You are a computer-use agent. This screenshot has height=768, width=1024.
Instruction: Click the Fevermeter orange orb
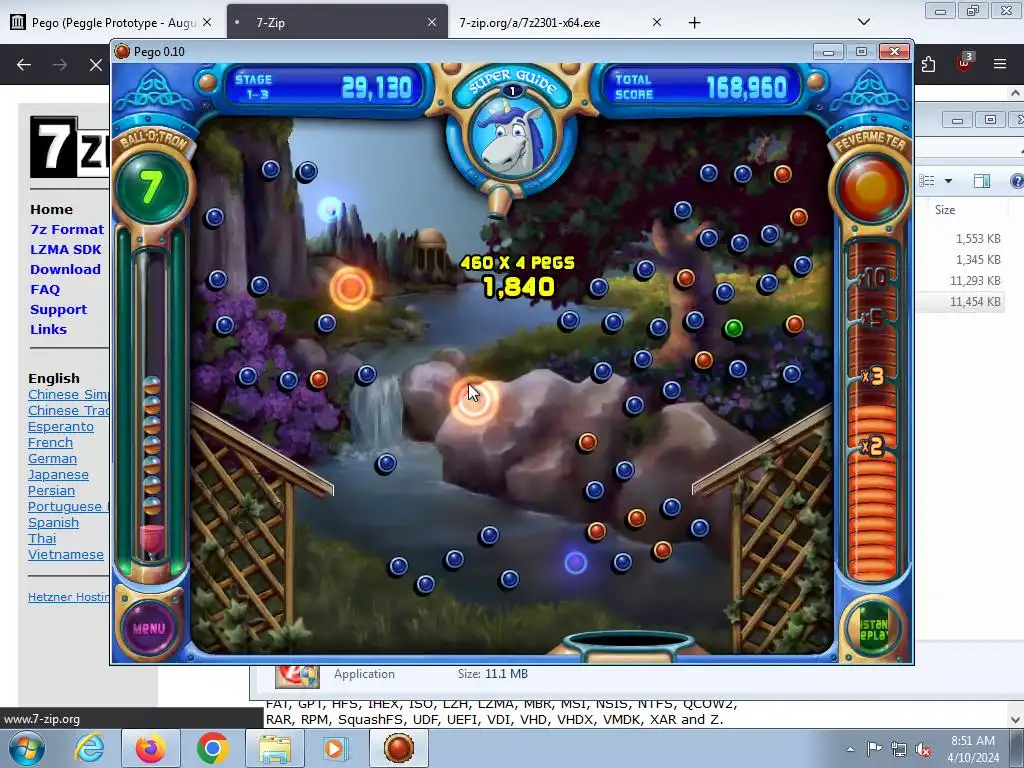[x=871, y=187]
